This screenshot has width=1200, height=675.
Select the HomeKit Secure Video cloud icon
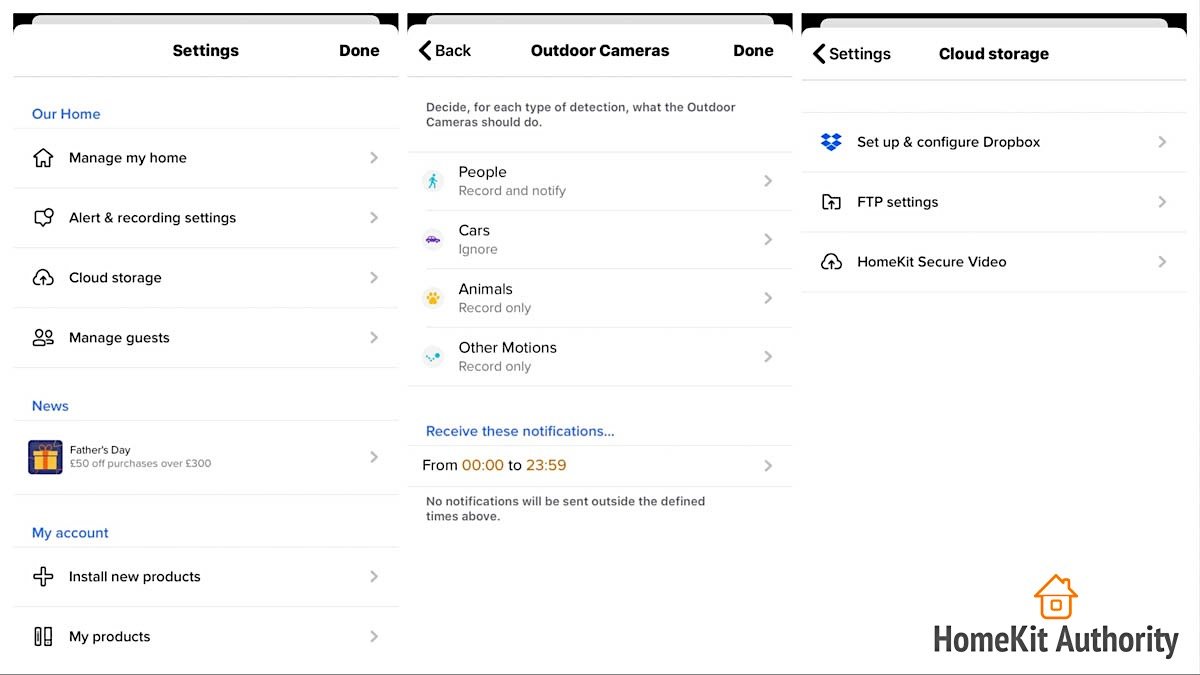coord(831,261)
